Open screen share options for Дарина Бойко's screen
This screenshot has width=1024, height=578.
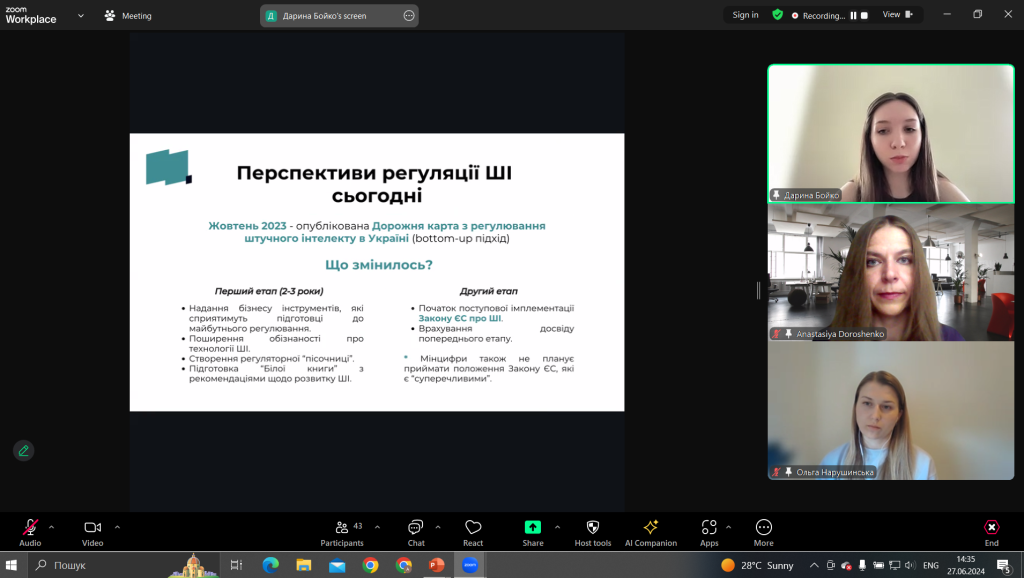pos(409,16)
